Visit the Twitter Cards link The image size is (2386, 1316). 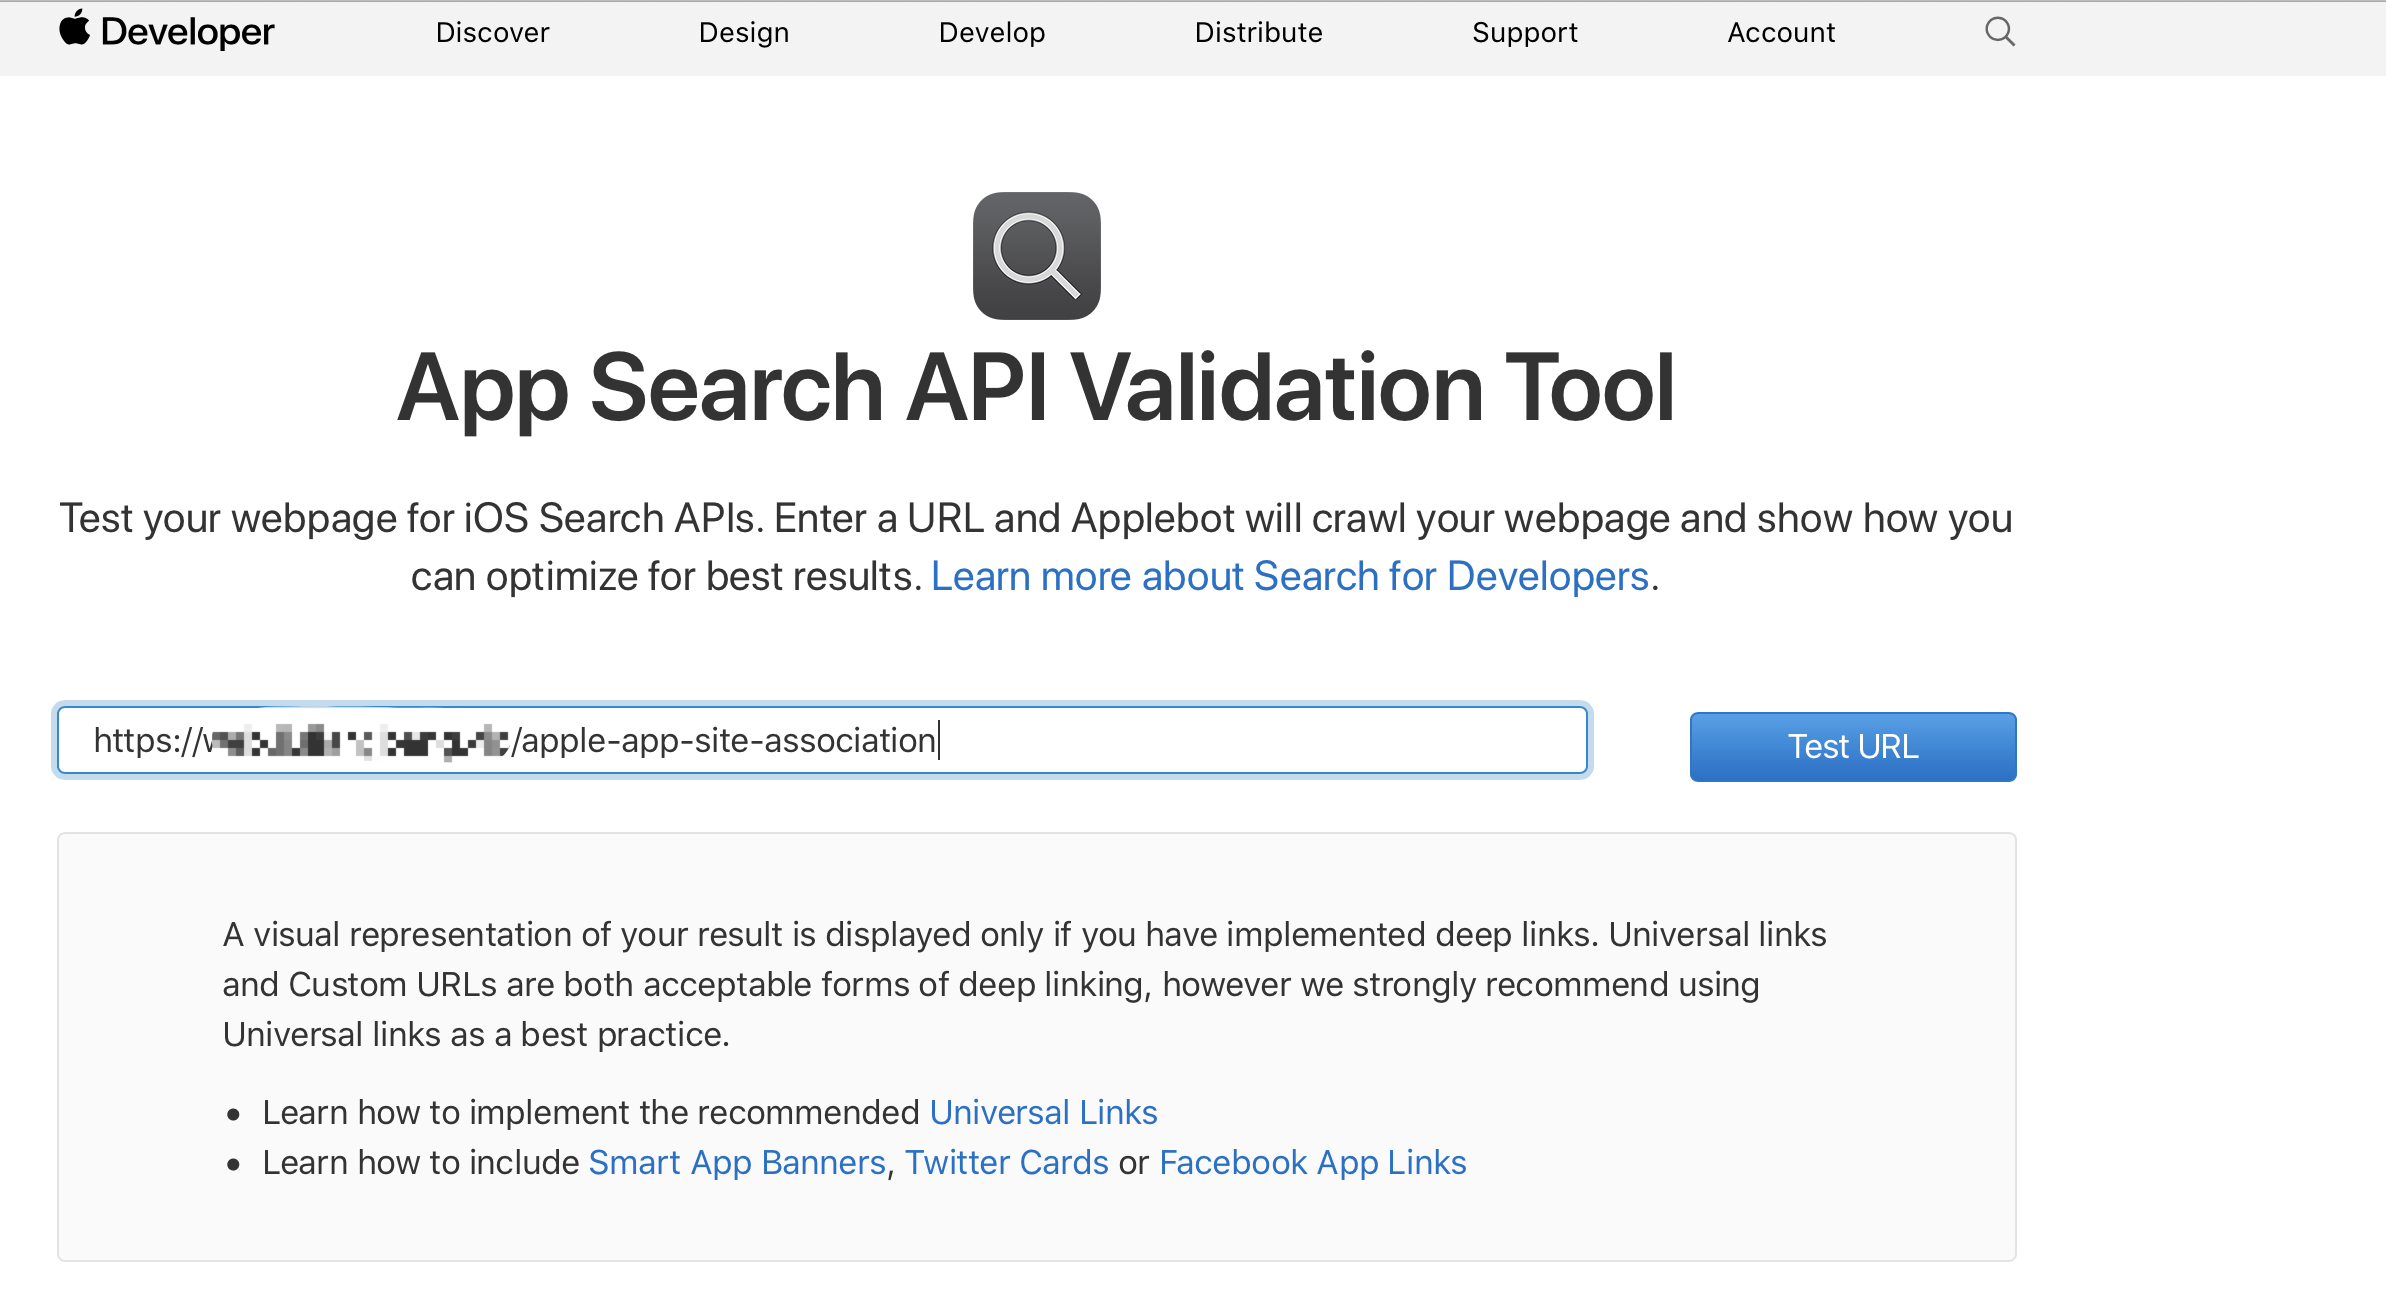(x=1006, y=1162)
